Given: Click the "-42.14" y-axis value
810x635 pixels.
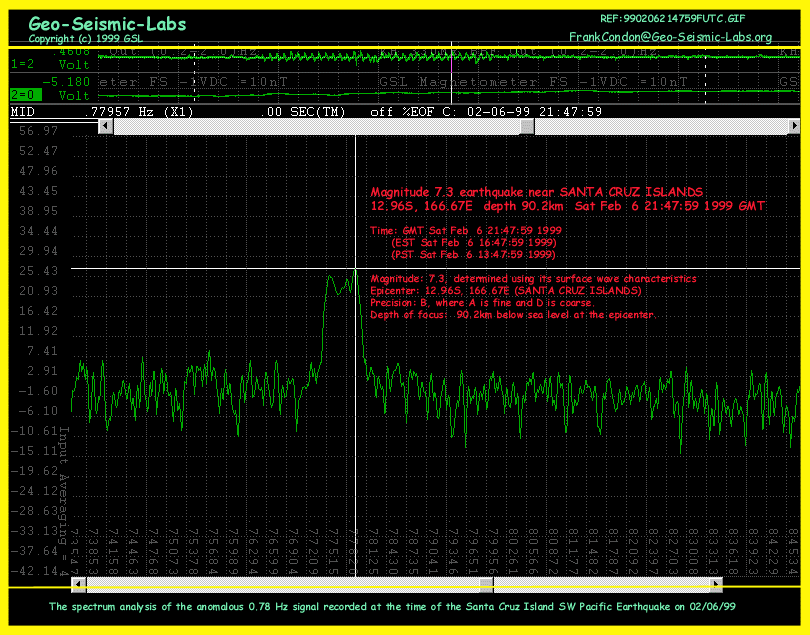Looking at the screenshot, I should click(35, 571).
